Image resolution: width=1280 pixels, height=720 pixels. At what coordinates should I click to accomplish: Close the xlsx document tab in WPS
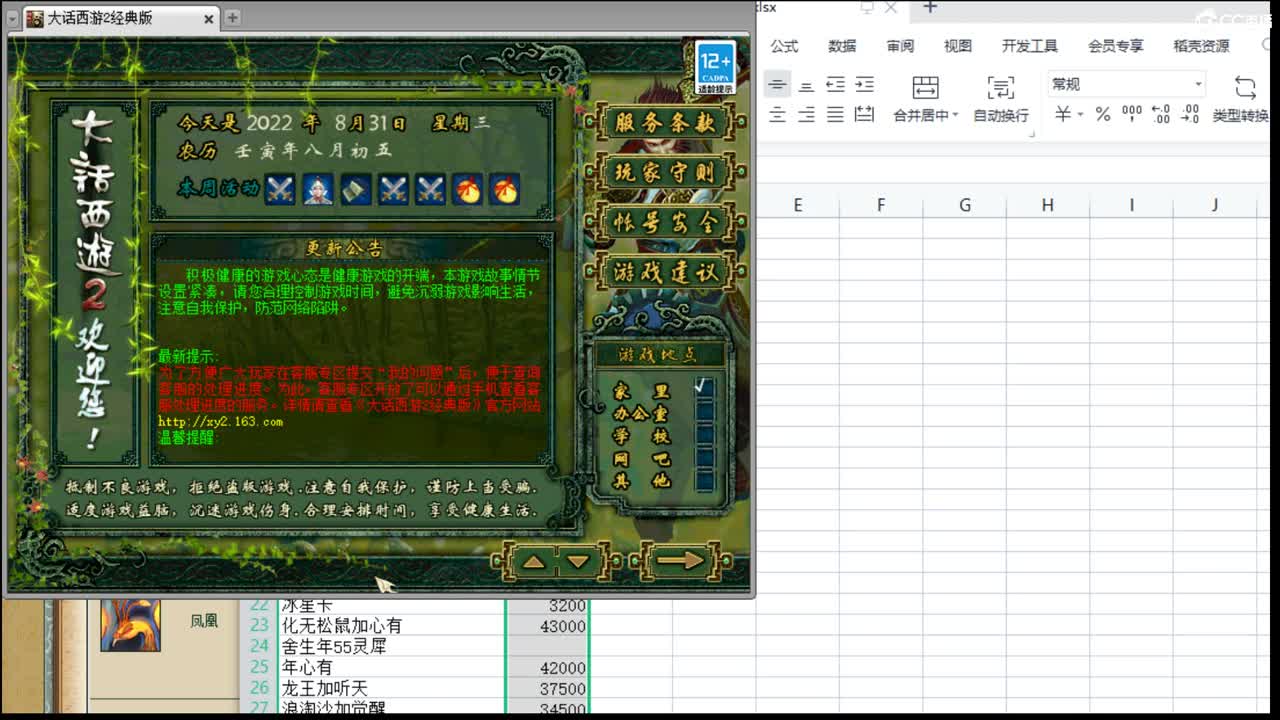point(890,8)
